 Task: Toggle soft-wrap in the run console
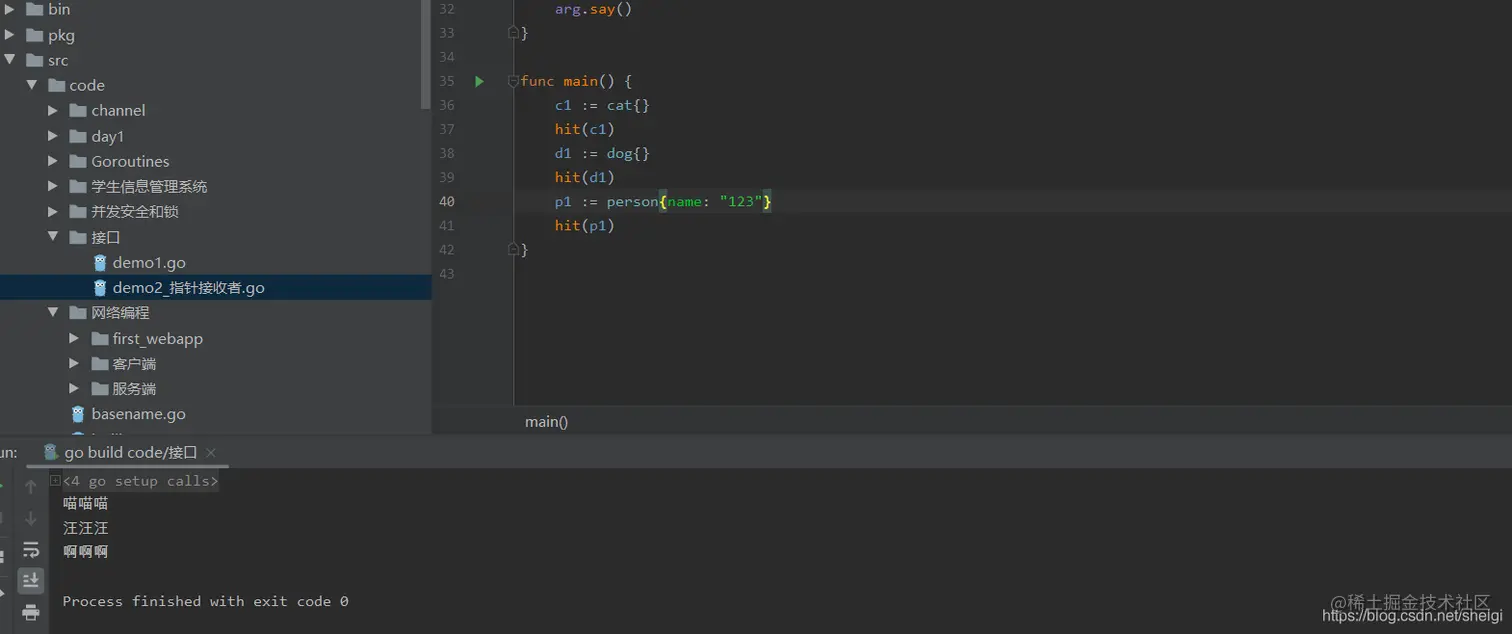31,549
